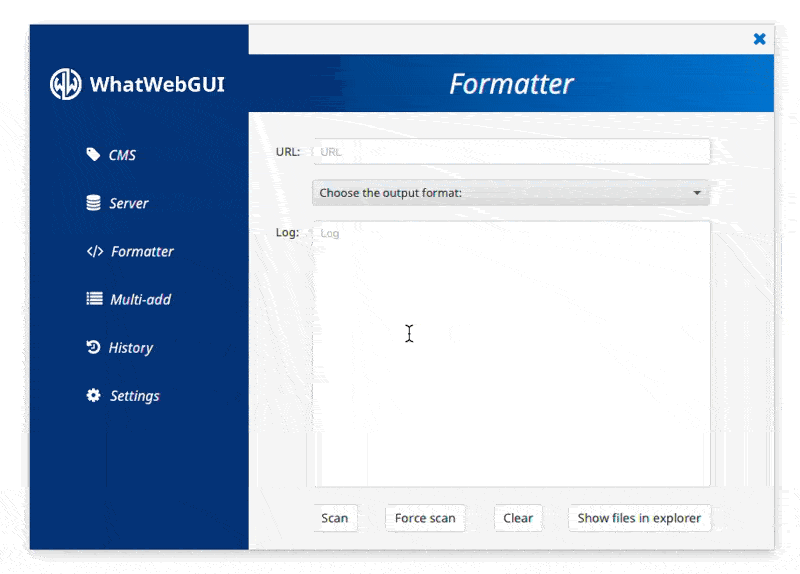This screenshot has width=800, height=574.
Task: Select Formatter in the sidebar
Action: coord(142,251)
